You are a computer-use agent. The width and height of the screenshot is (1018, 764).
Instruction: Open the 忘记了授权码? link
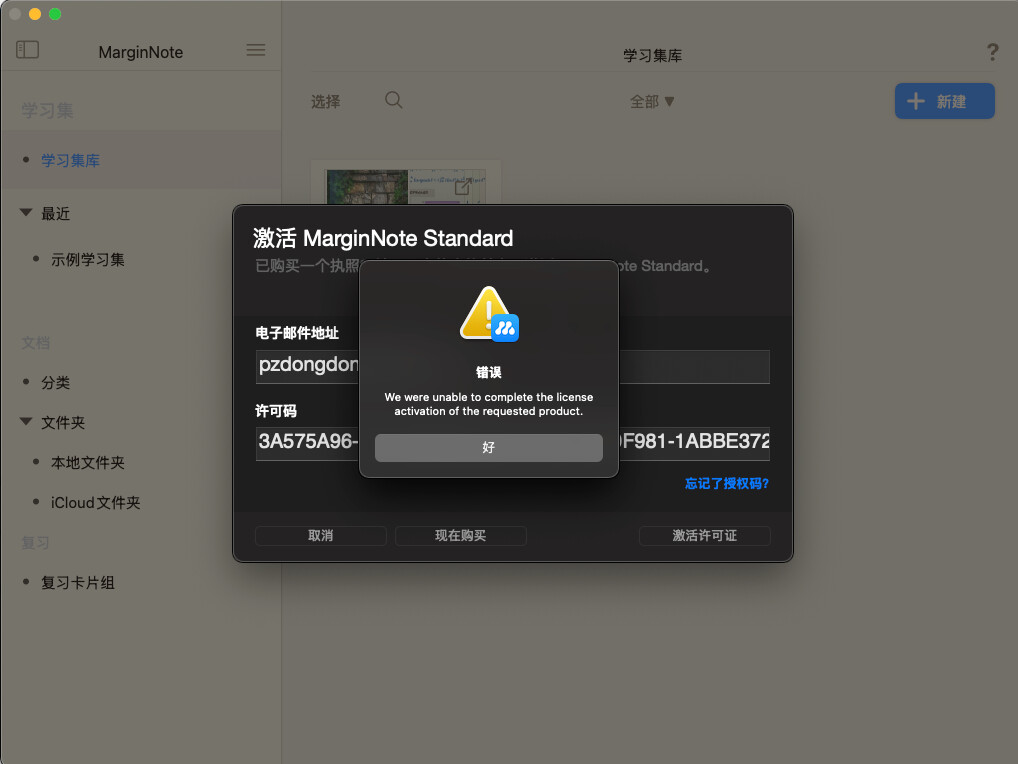click(726, 484)
